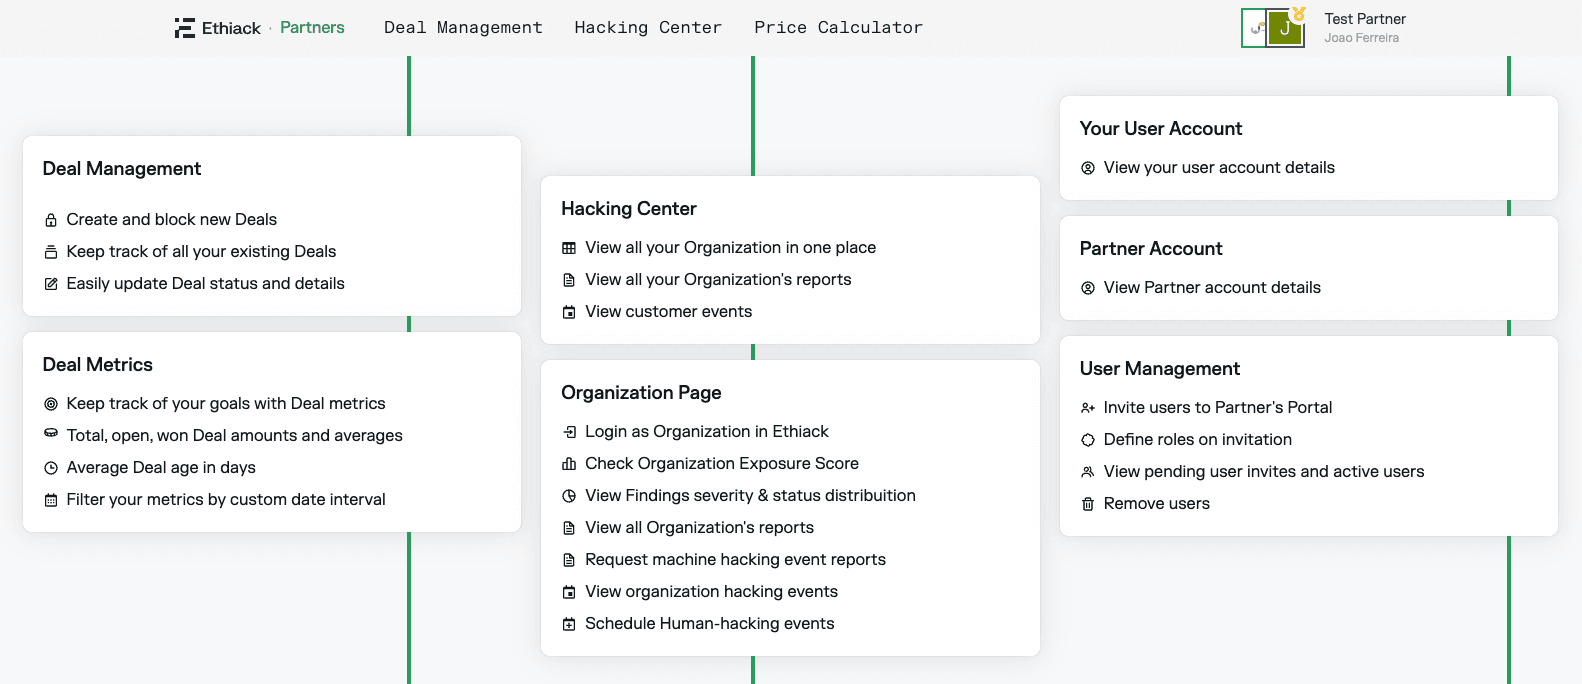Screen dimensions: 1582x684
Task: Click the Partners label beside Ethiack
Action: tap(312, 28)
